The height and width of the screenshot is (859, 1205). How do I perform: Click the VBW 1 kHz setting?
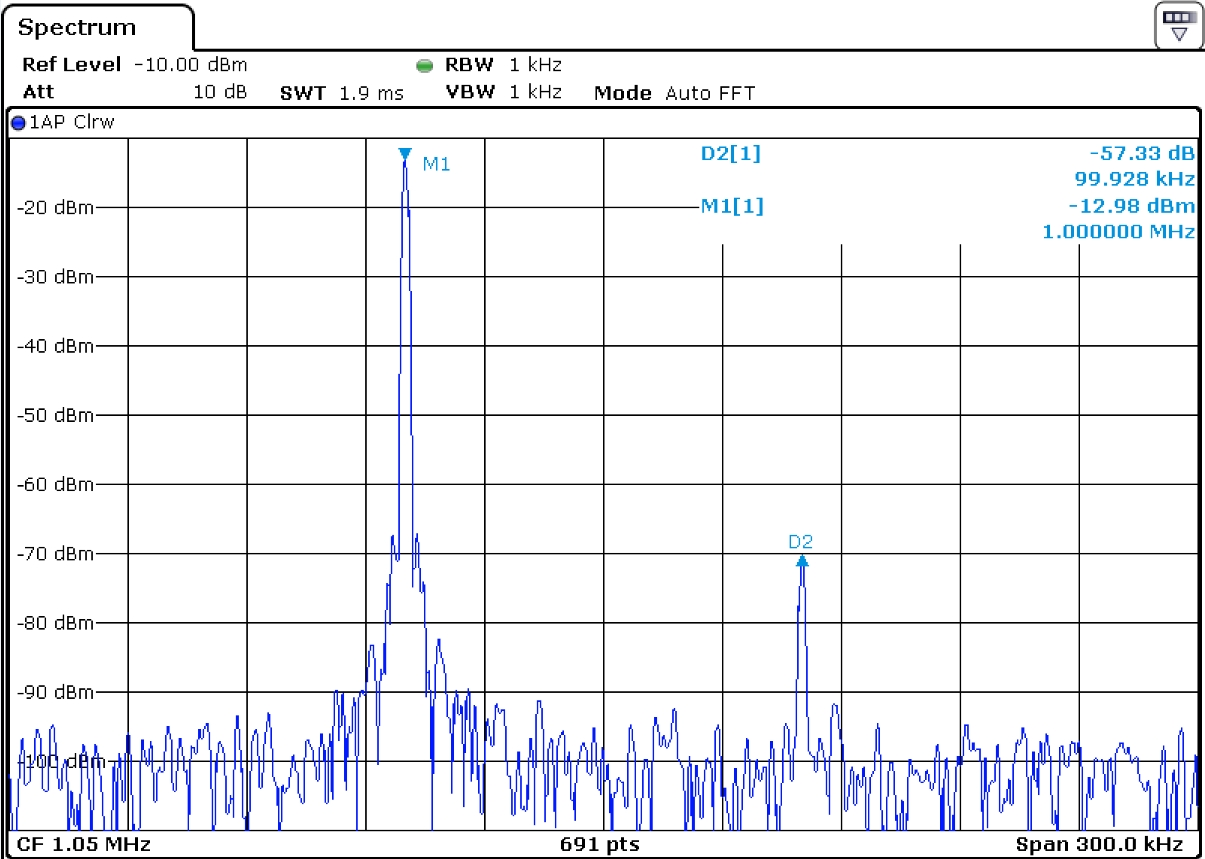(503, 93)
